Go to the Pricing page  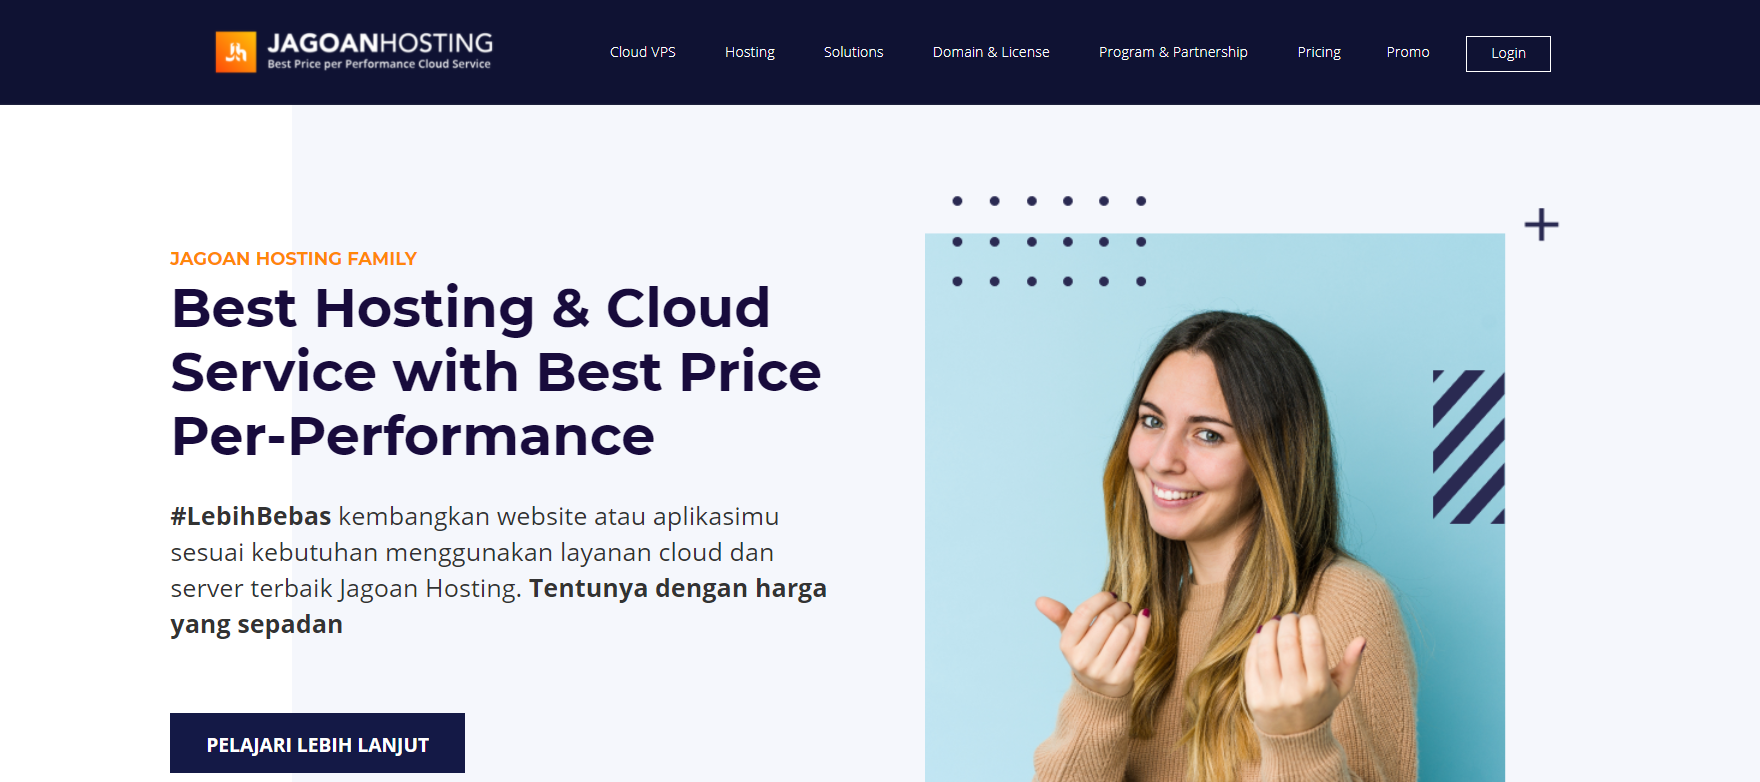point(1319,52)
